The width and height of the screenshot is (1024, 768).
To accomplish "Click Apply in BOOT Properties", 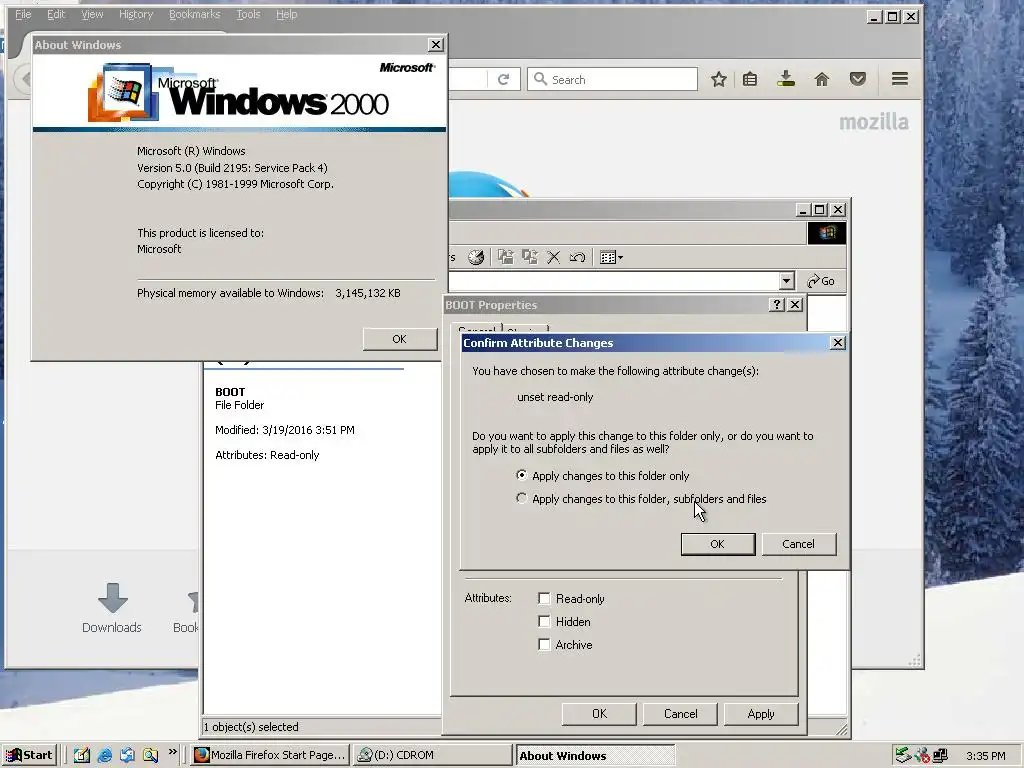I will [x=761, y=714].
